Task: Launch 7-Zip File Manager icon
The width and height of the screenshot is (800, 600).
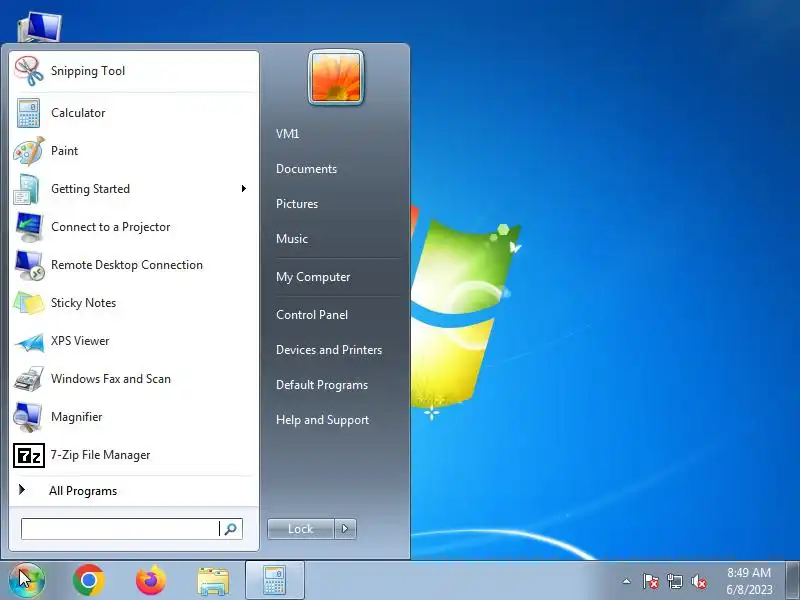Action: (29, 455)
